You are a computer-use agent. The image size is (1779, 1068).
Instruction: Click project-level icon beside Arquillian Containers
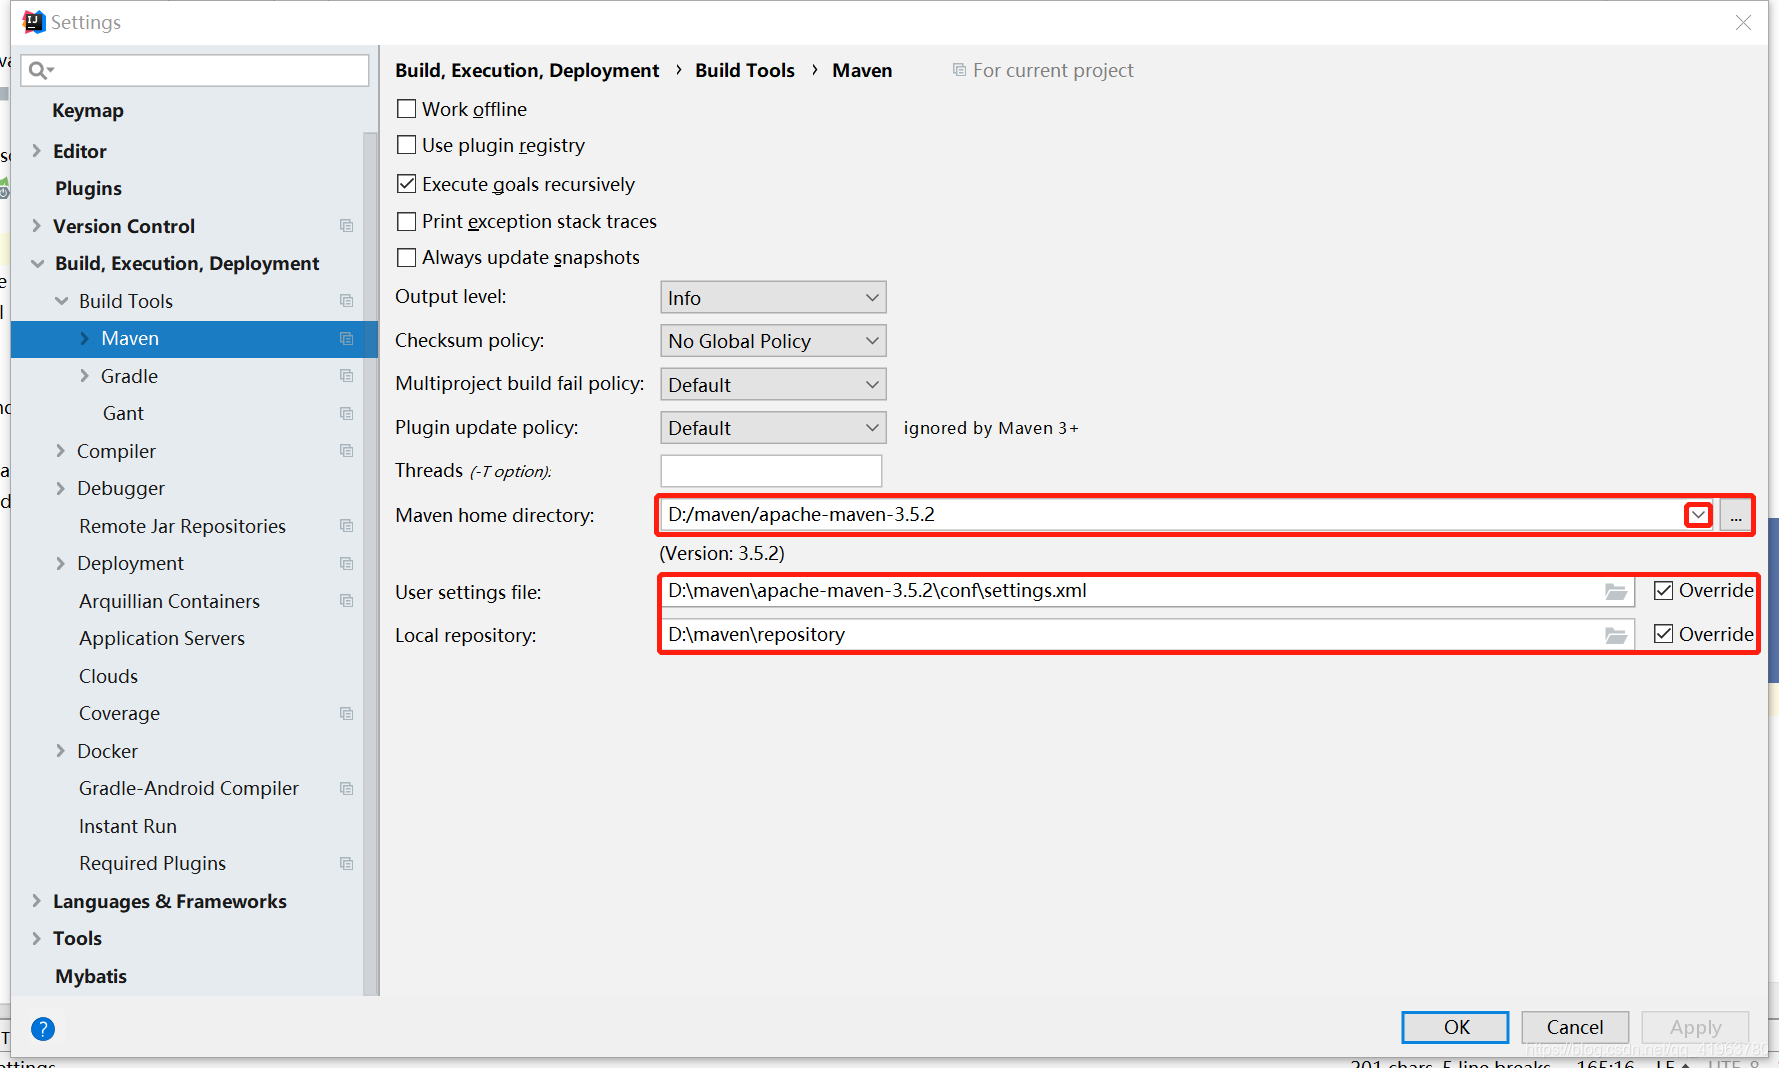[347, 601]
